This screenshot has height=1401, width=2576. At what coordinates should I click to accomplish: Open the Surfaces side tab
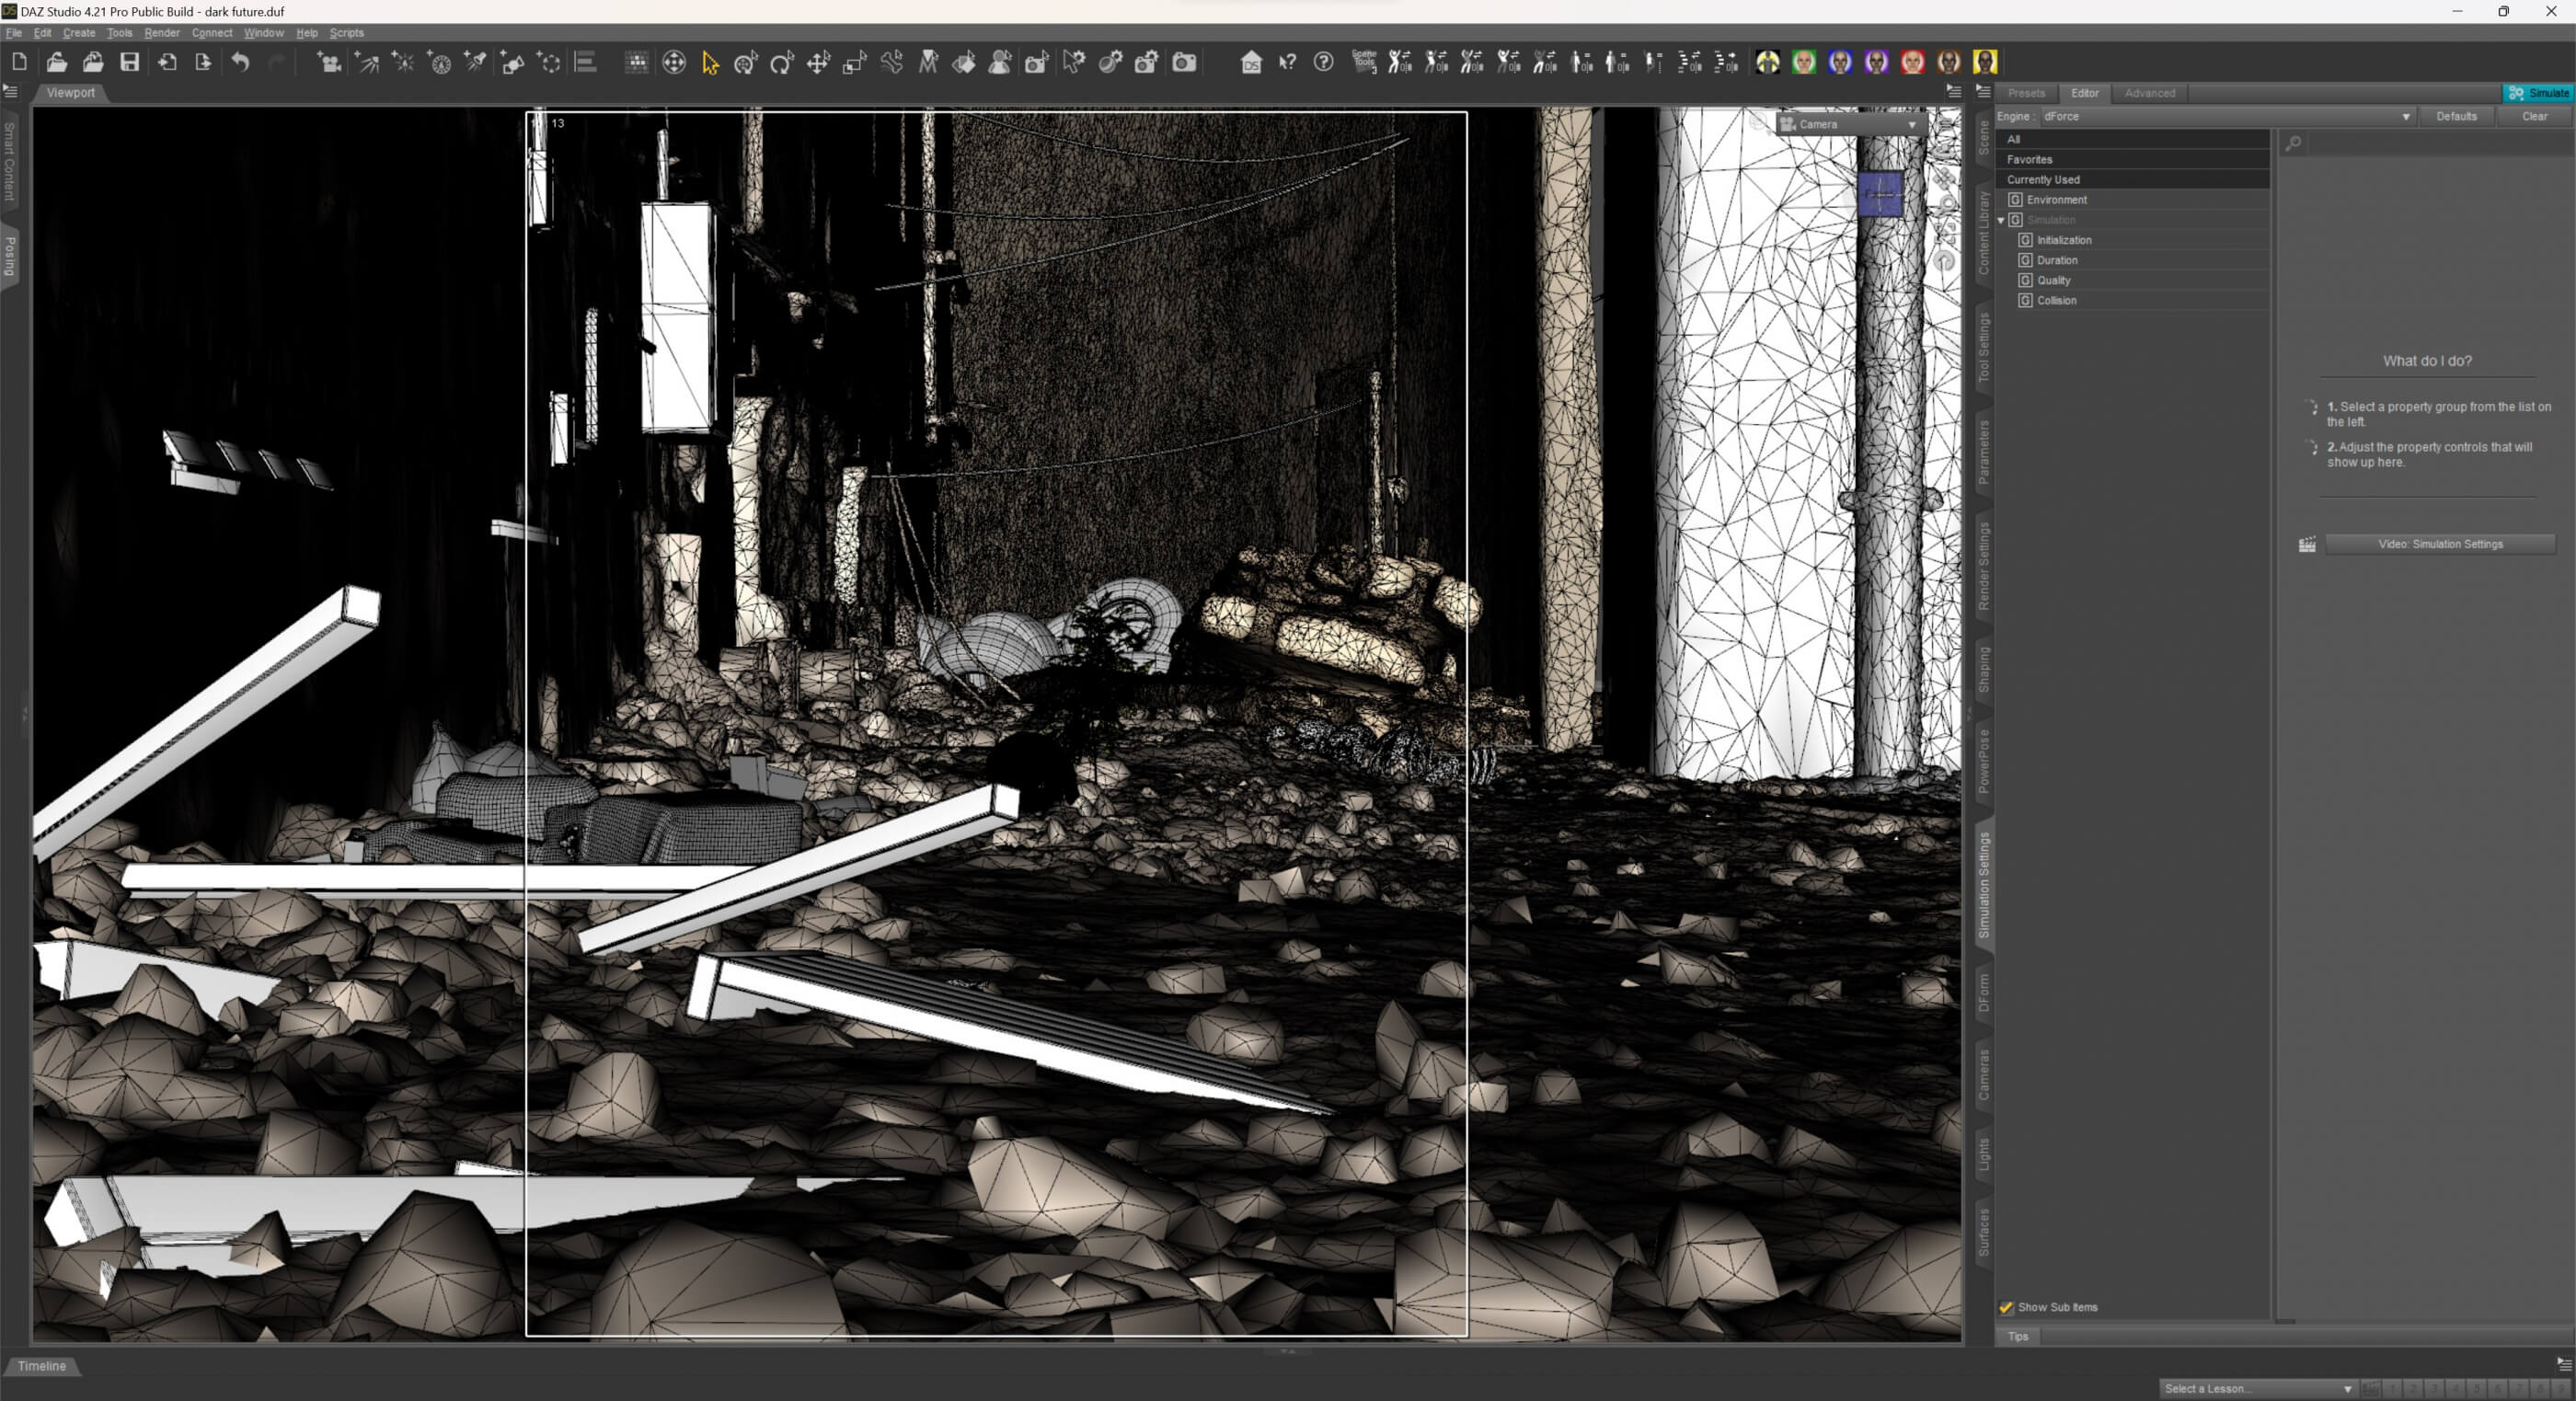coord(1984,1232)
